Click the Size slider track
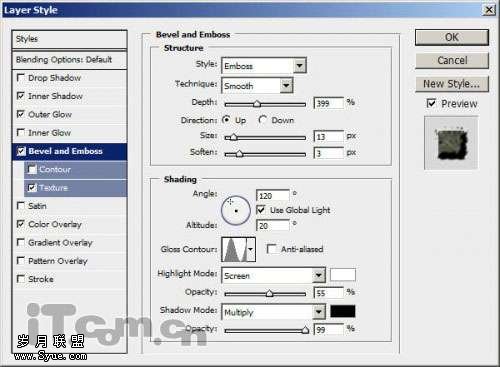This screenshot has width=500, height=367. point(265,137)
